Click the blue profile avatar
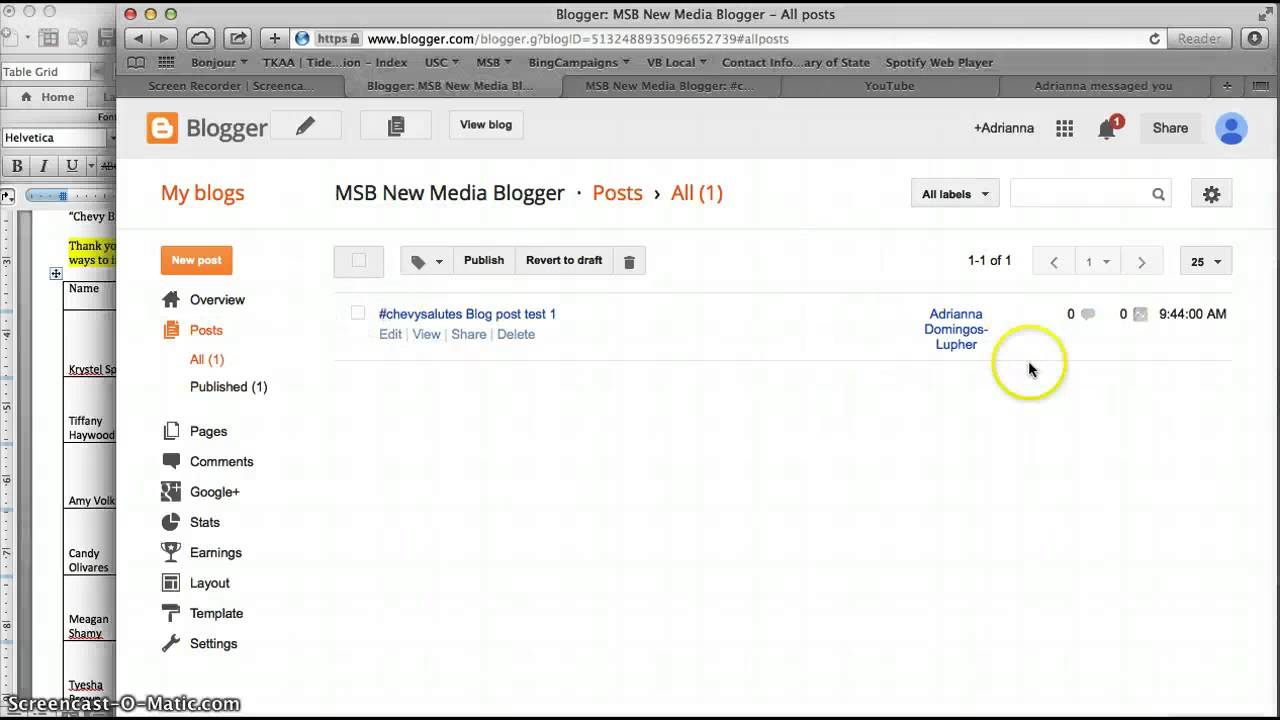 (1231, 128)
